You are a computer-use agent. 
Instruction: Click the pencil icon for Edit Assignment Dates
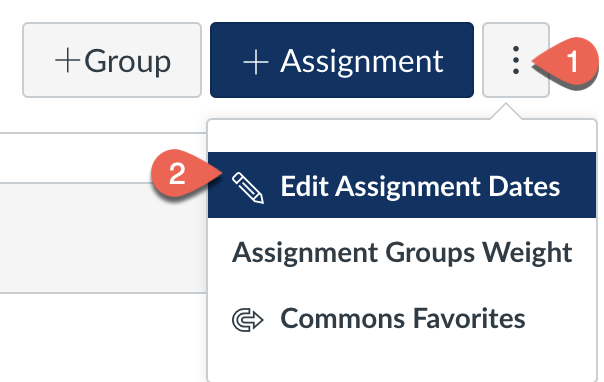coord(248,188)
